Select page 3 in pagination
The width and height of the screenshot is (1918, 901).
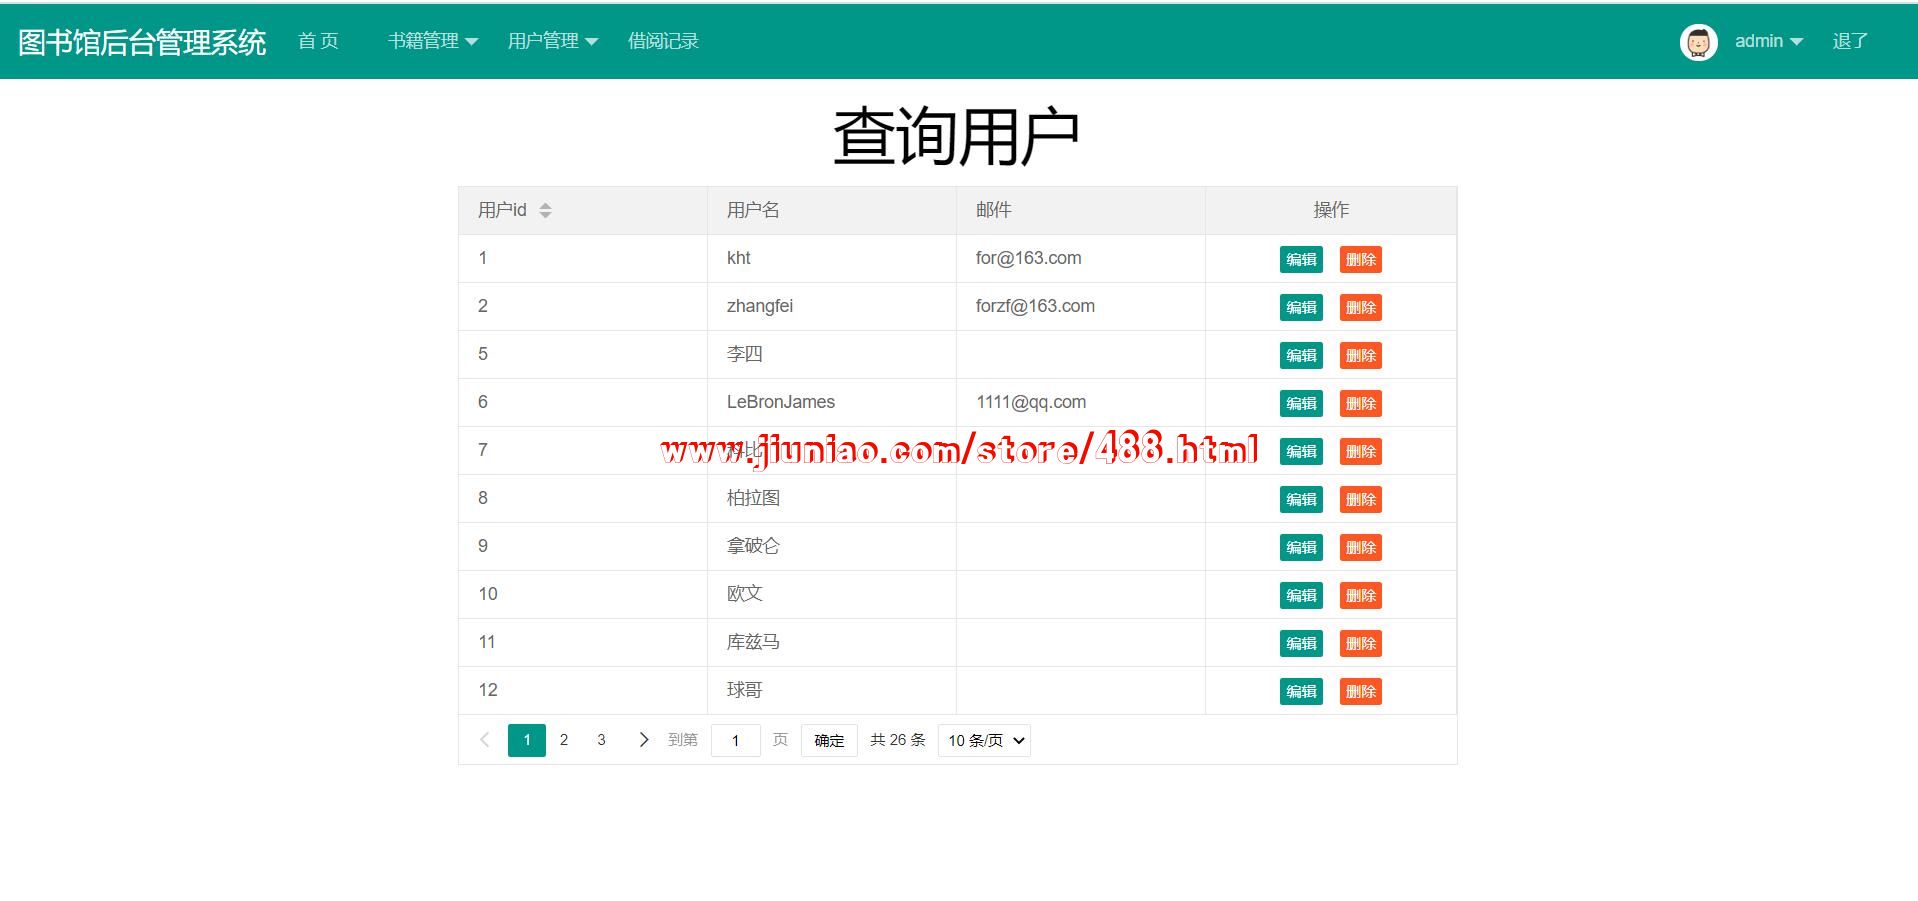[x=601, y=740]
